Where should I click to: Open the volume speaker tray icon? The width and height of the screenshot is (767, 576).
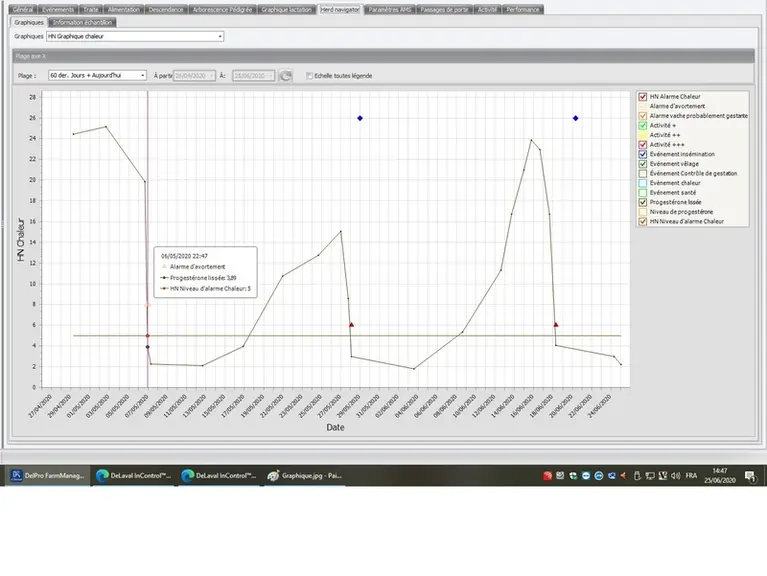coord(676,476)
